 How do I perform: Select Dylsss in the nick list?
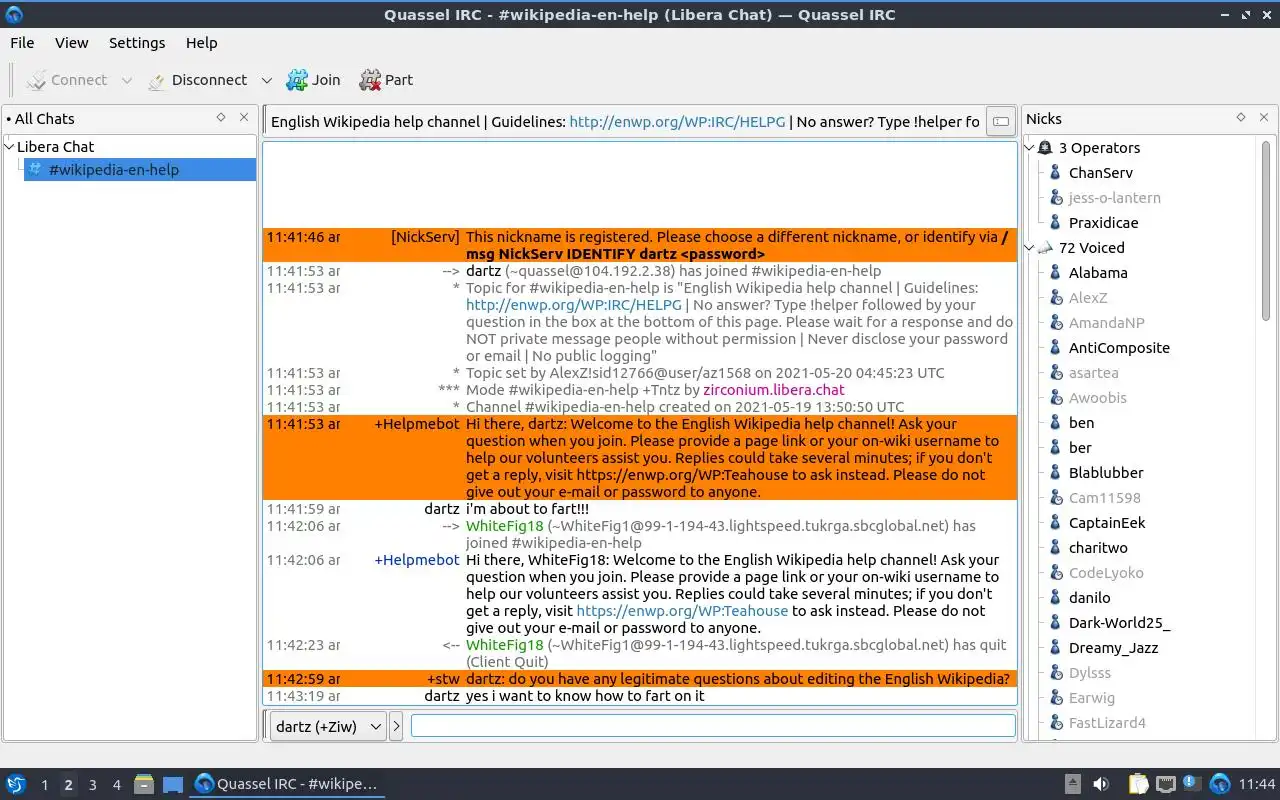(x=1090, y=673)
